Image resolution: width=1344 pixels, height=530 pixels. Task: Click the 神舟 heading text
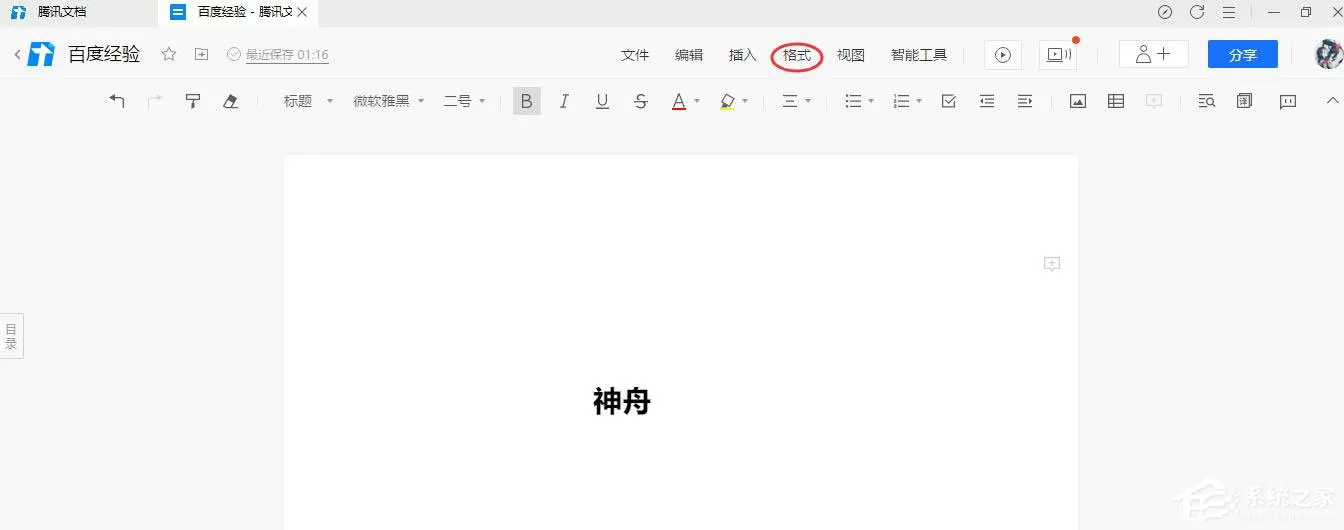point(622,402)
